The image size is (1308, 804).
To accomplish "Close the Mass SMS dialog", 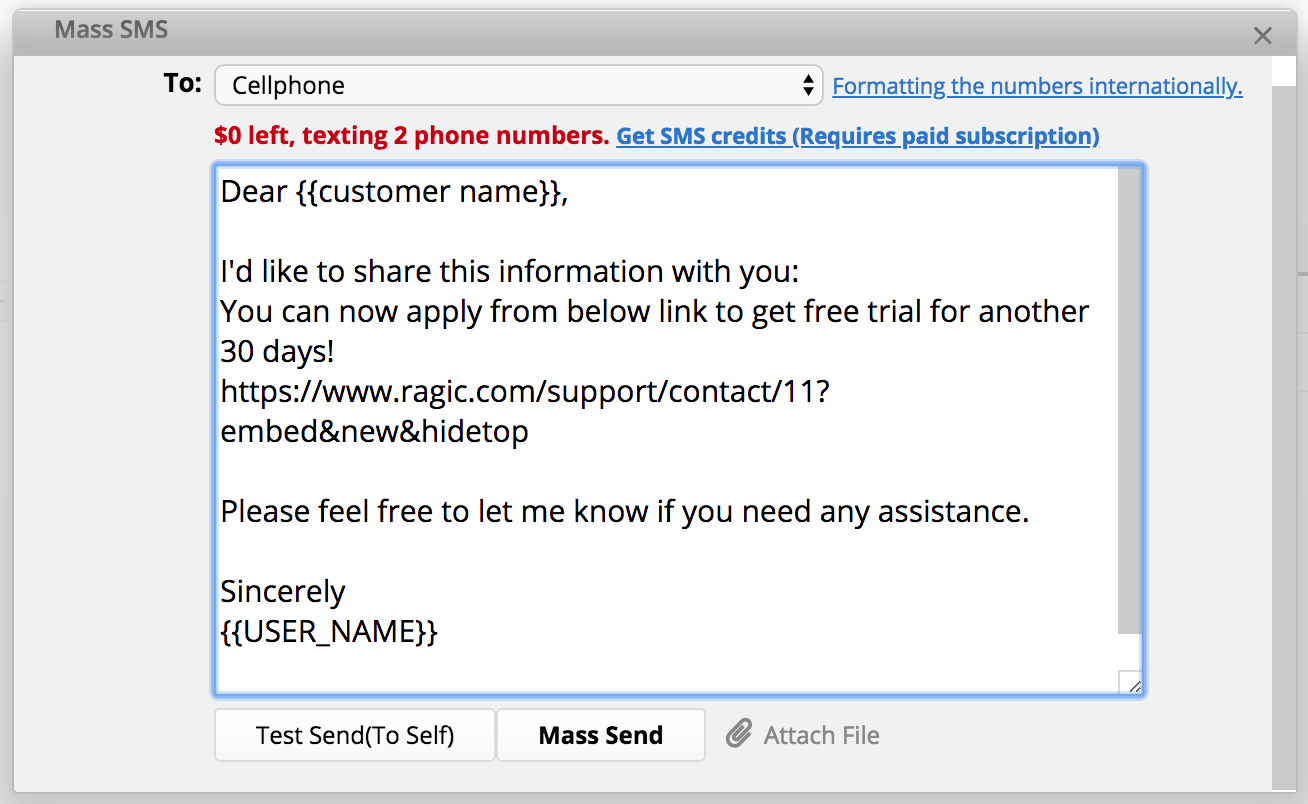I will [1263, 36].
